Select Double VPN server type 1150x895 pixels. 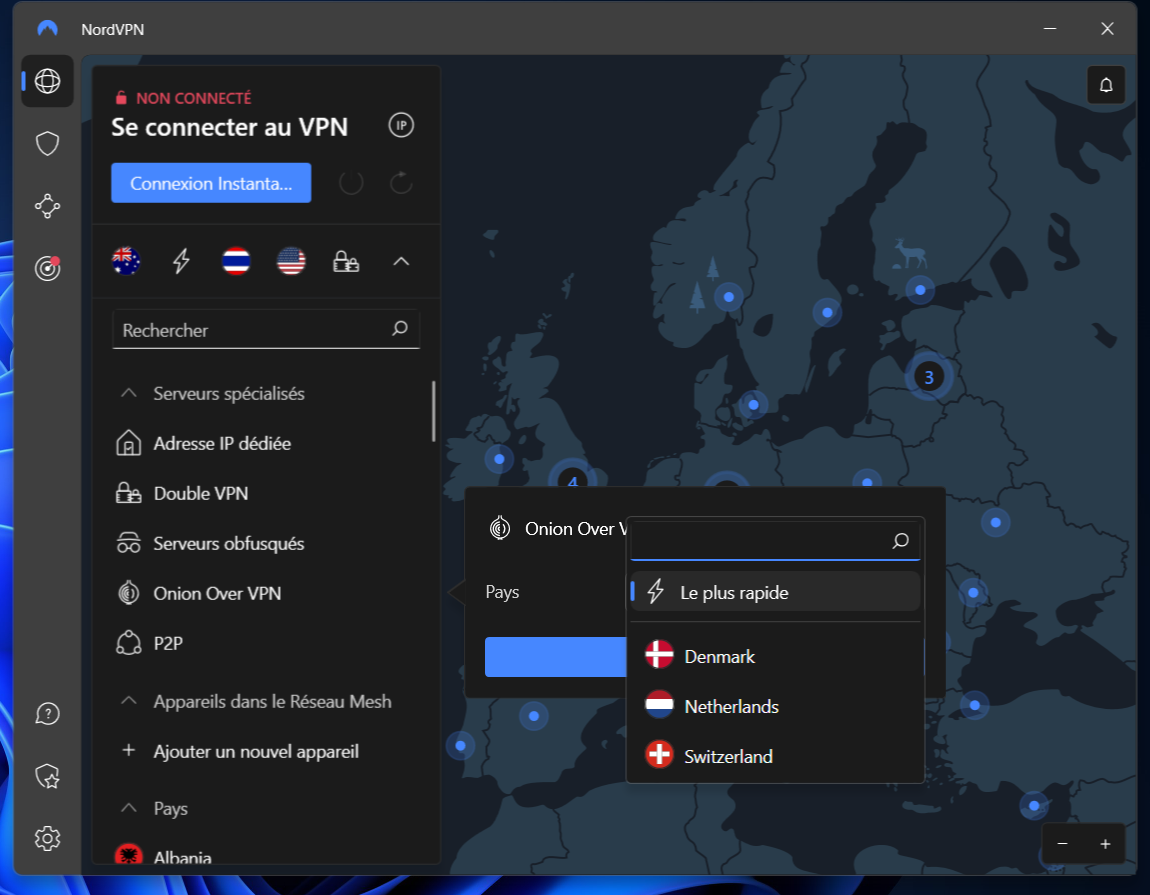tap(201, 494)
